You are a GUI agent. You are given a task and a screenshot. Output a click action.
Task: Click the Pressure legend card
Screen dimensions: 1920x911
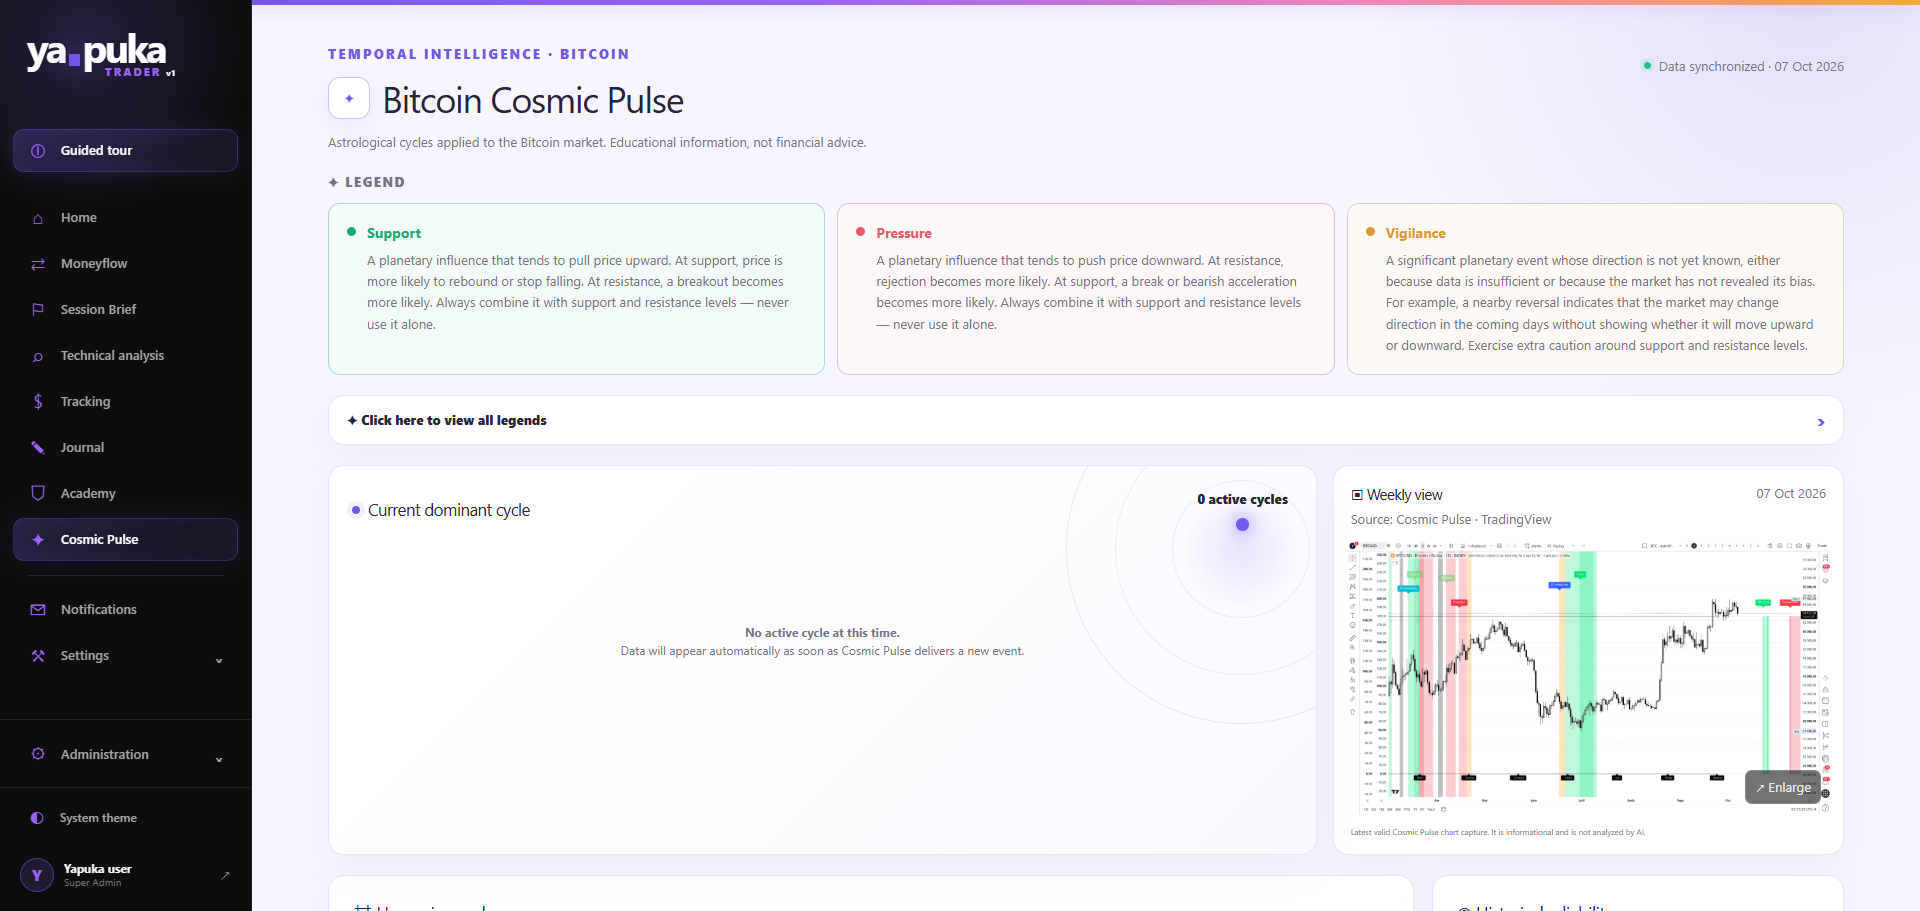(1086, 289)
